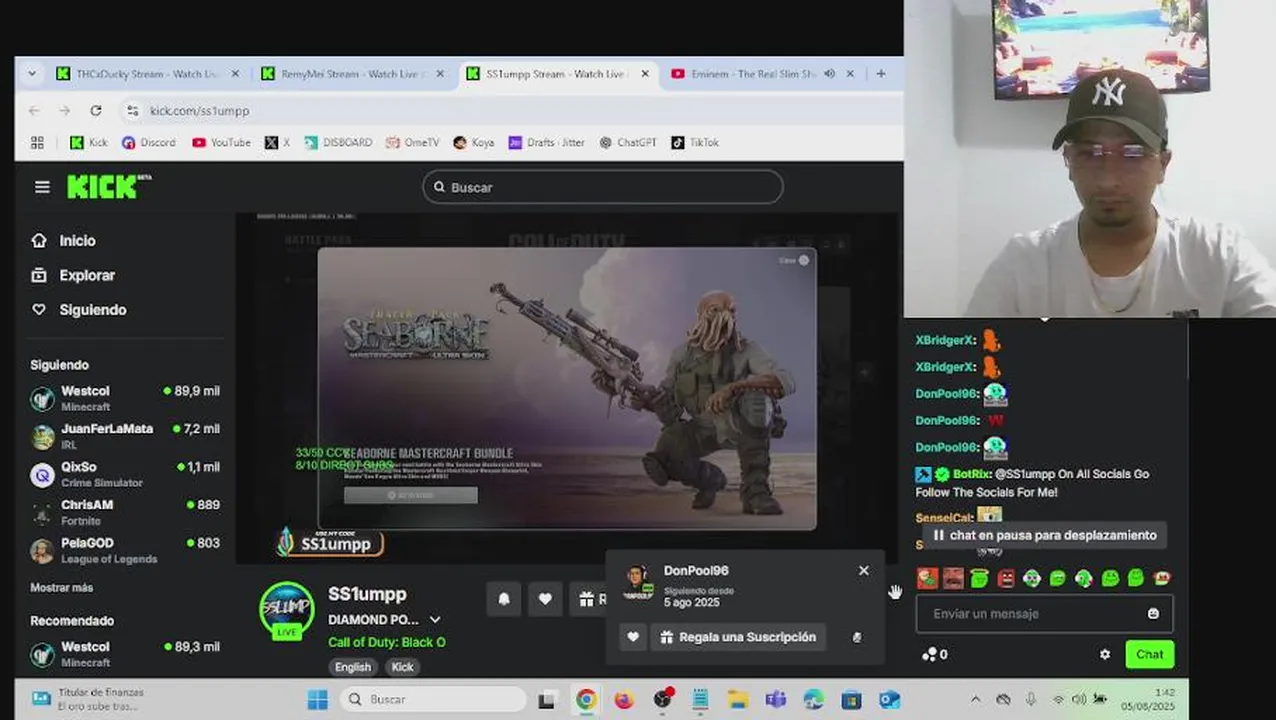Image resolution: width=1276 pixels, height=720 pixels.
Task: Open Westcol's channel under Siguiendo
Action: click(x=125, y=398)
